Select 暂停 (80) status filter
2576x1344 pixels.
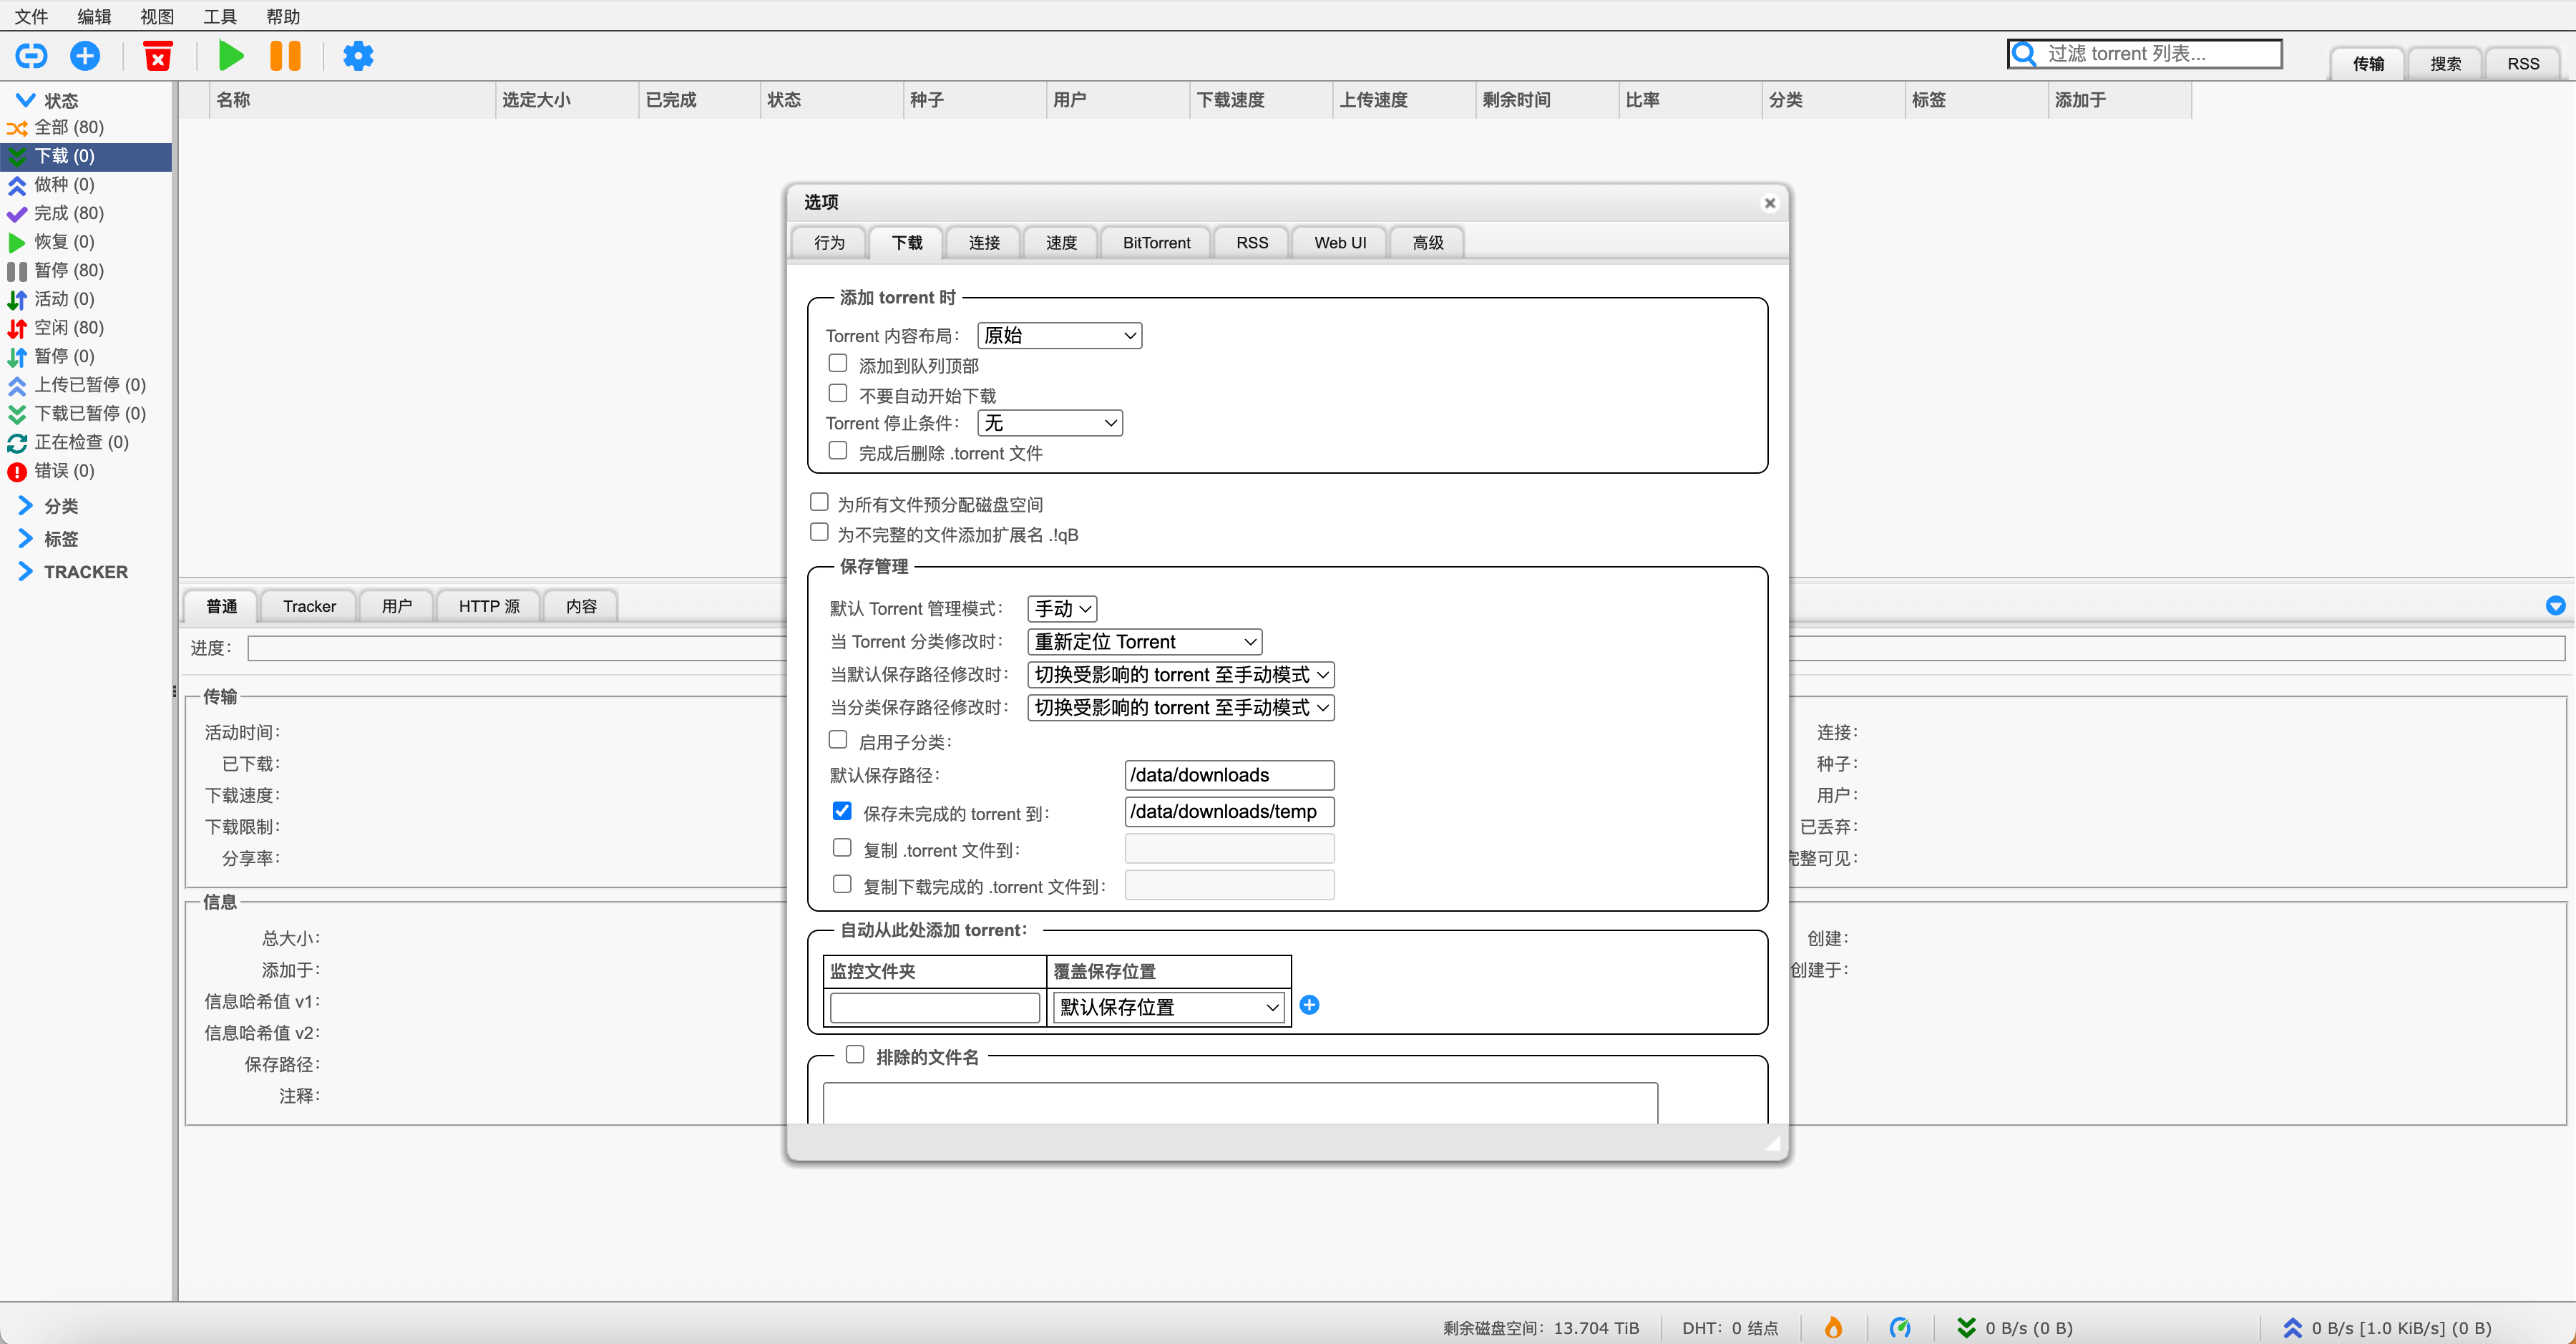coord(86,270)
